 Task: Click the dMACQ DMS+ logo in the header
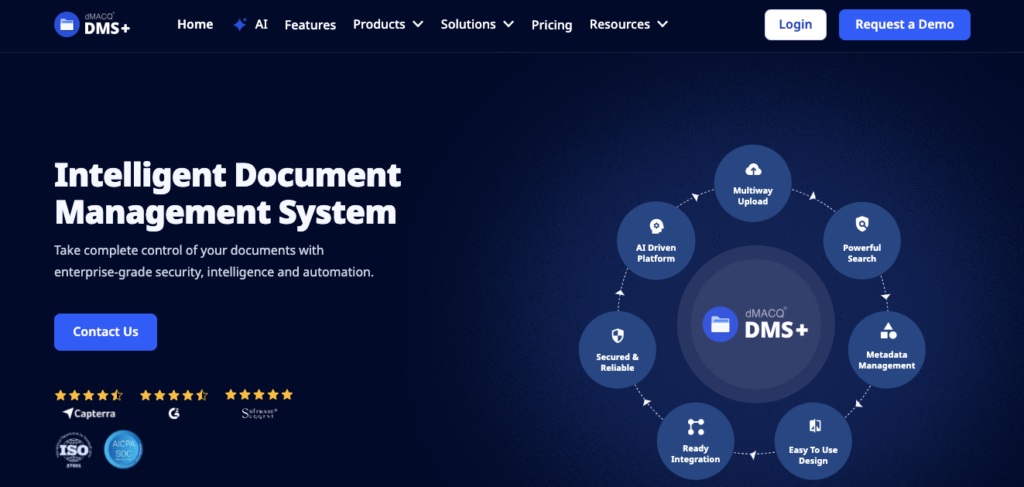point(92,24)
